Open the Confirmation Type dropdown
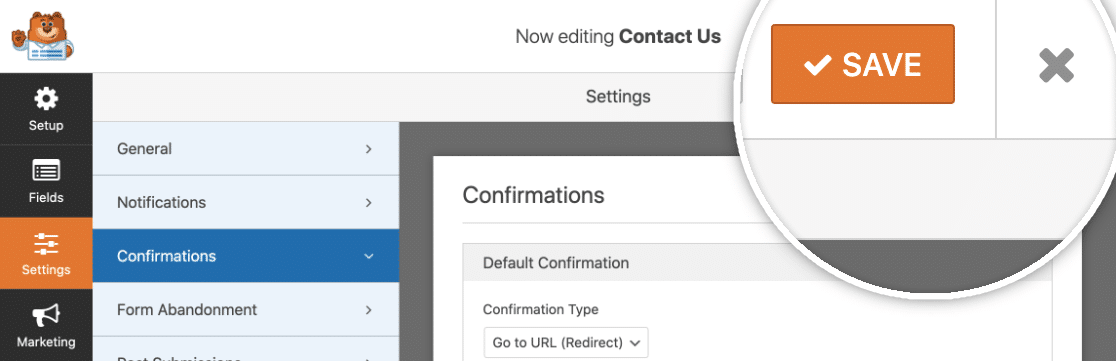Screen dimensions: 1116x361 (x=567, y=342)
